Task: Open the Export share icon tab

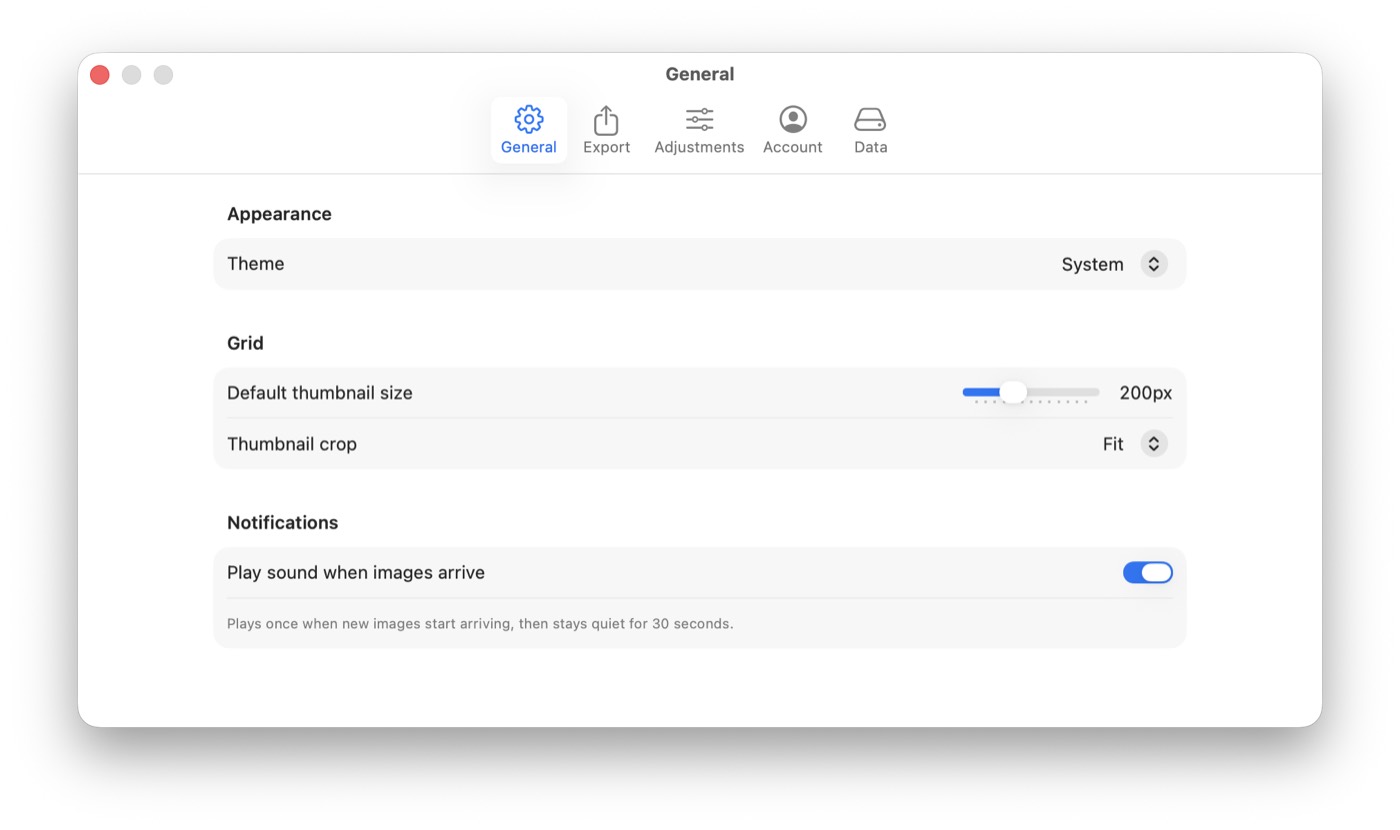Action: [606, 130]
